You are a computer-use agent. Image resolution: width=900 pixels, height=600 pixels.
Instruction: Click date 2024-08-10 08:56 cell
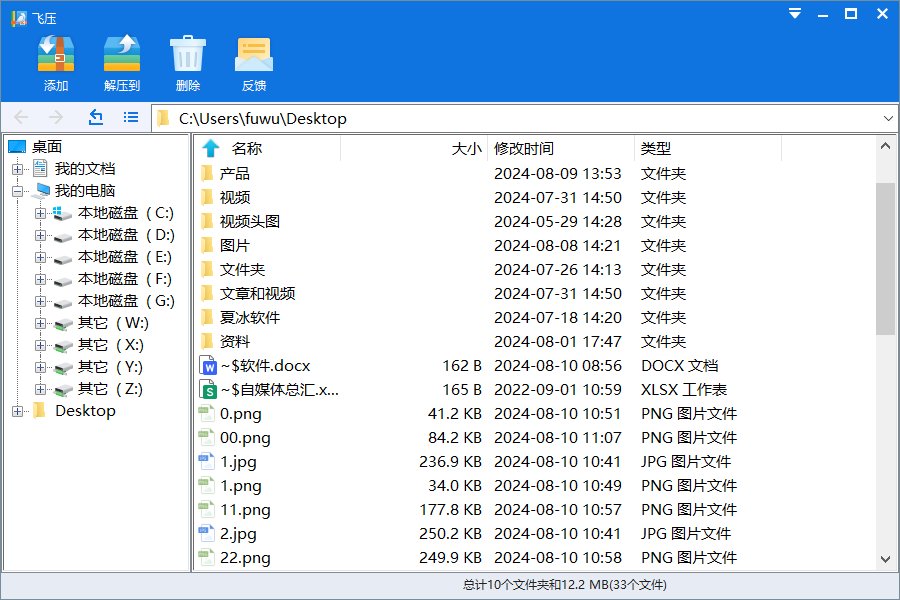tap(557, 366)
